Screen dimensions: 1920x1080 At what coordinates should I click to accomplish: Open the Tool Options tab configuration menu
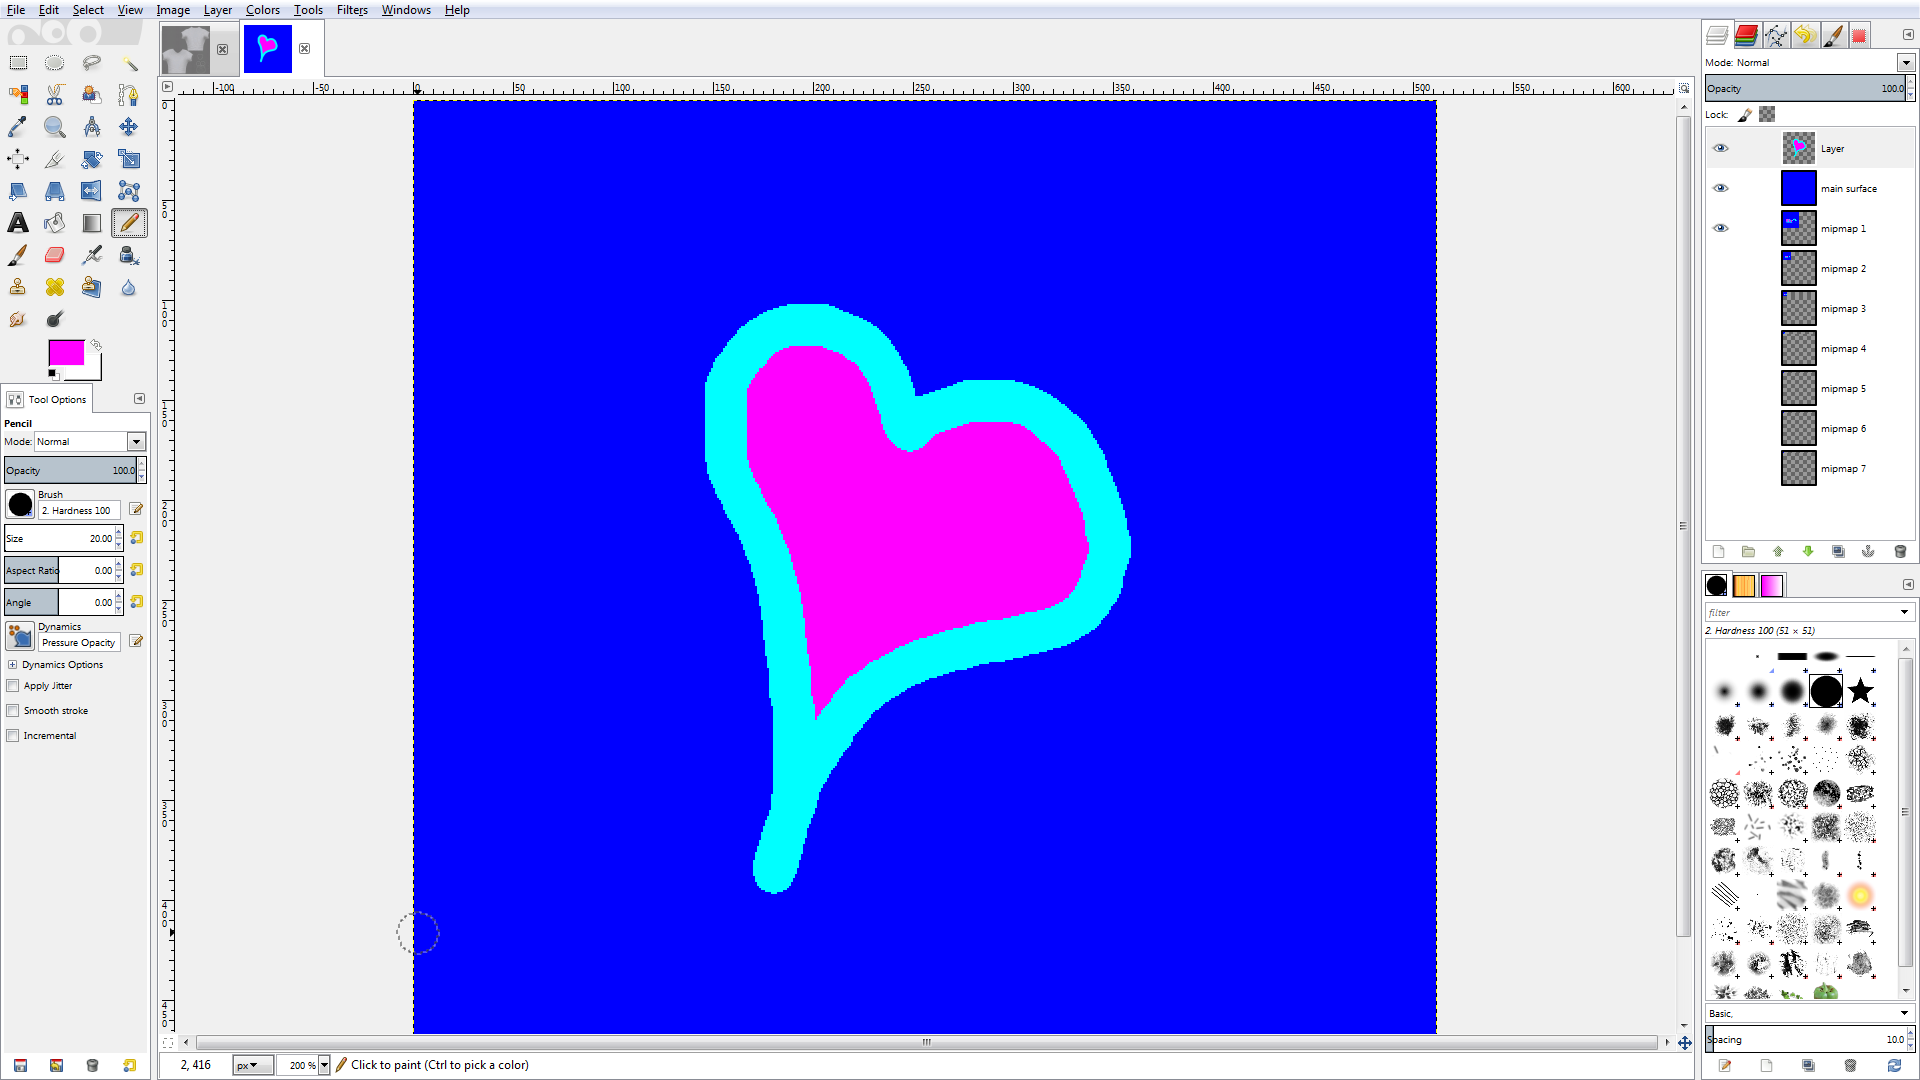(x=139, y=399)
